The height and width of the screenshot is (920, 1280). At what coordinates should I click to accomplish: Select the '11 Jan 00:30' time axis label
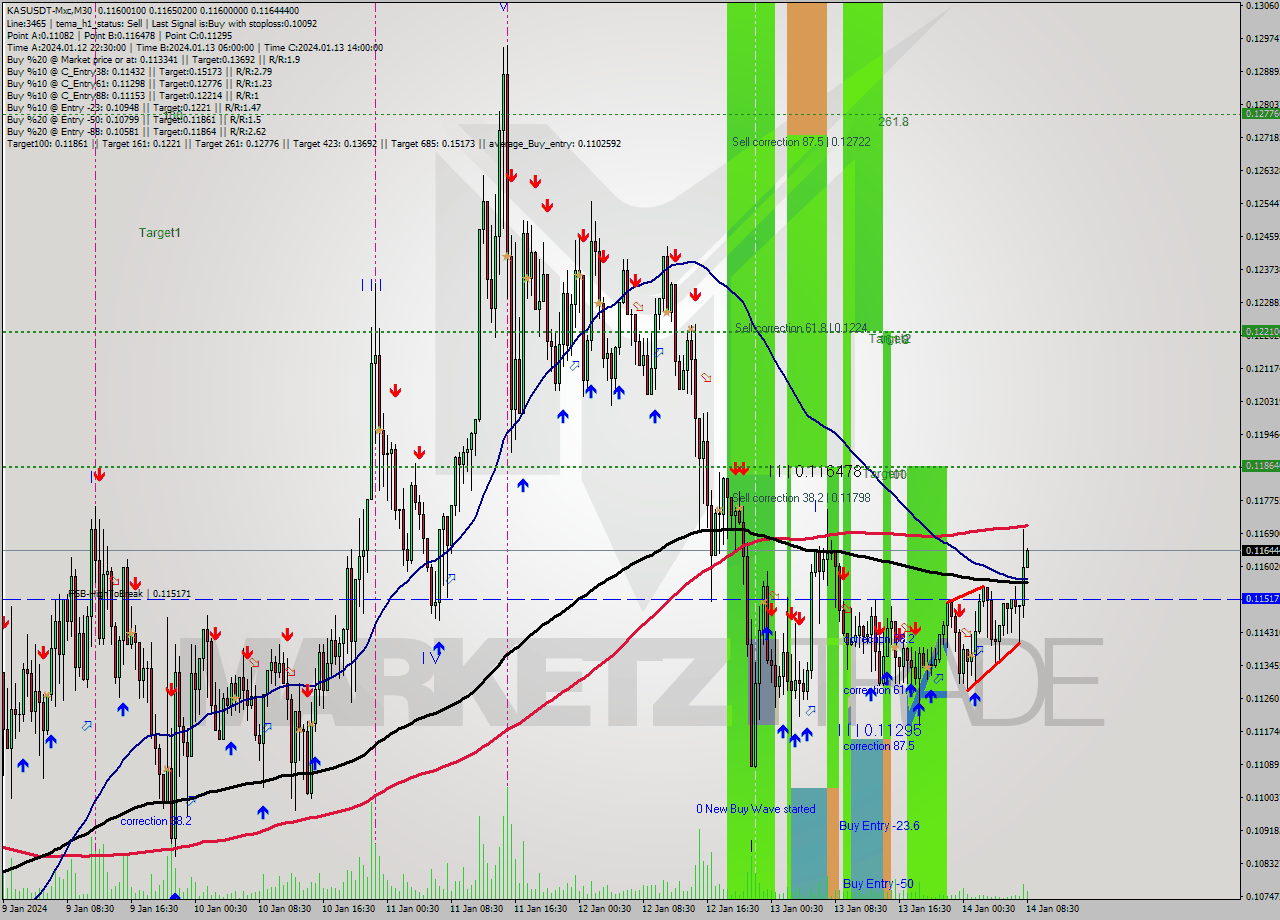coord(412,909)
